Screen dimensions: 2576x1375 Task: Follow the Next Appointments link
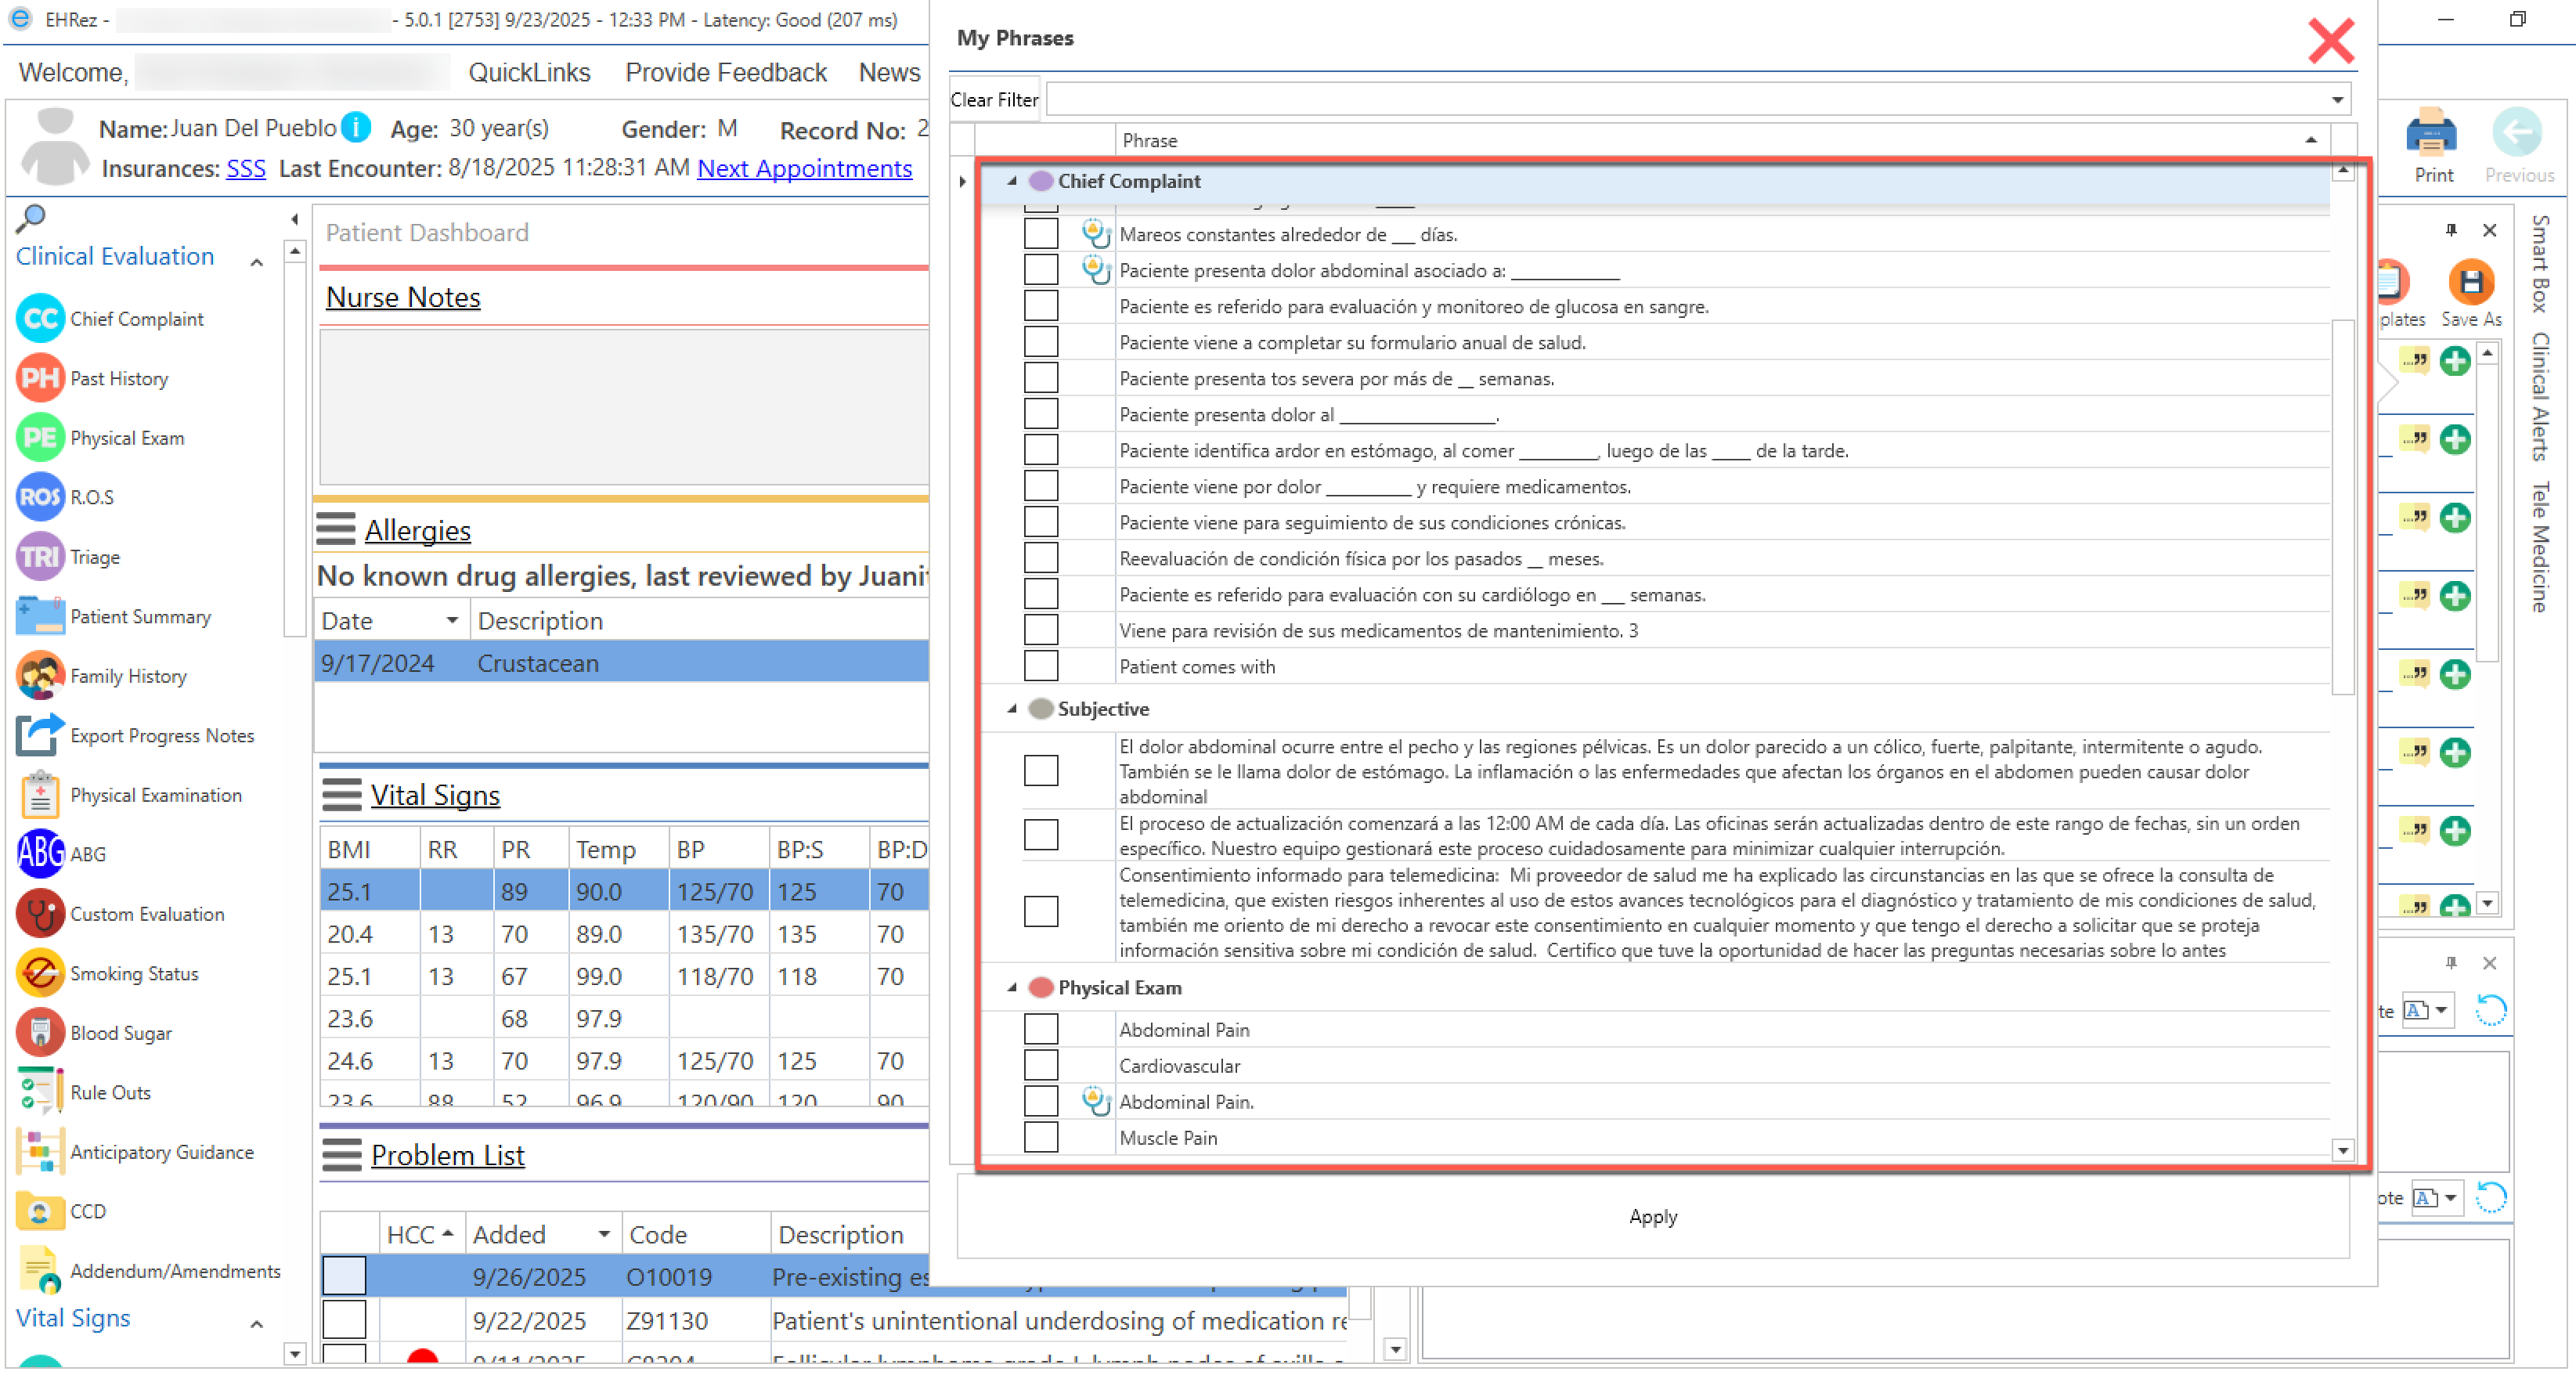[804, 169]
